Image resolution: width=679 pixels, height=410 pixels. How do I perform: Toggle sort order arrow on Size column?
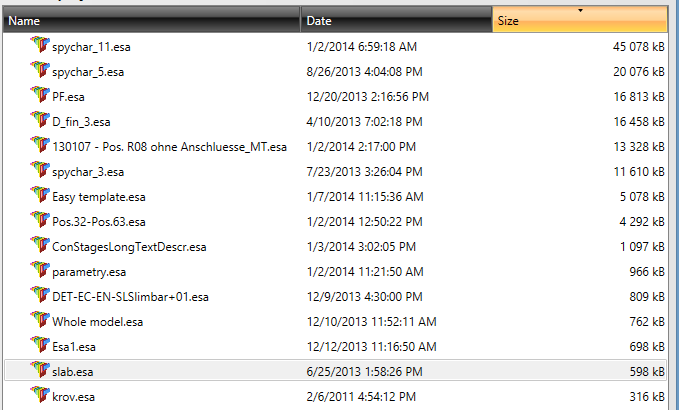pyautogui.click(x=580, y=11)
